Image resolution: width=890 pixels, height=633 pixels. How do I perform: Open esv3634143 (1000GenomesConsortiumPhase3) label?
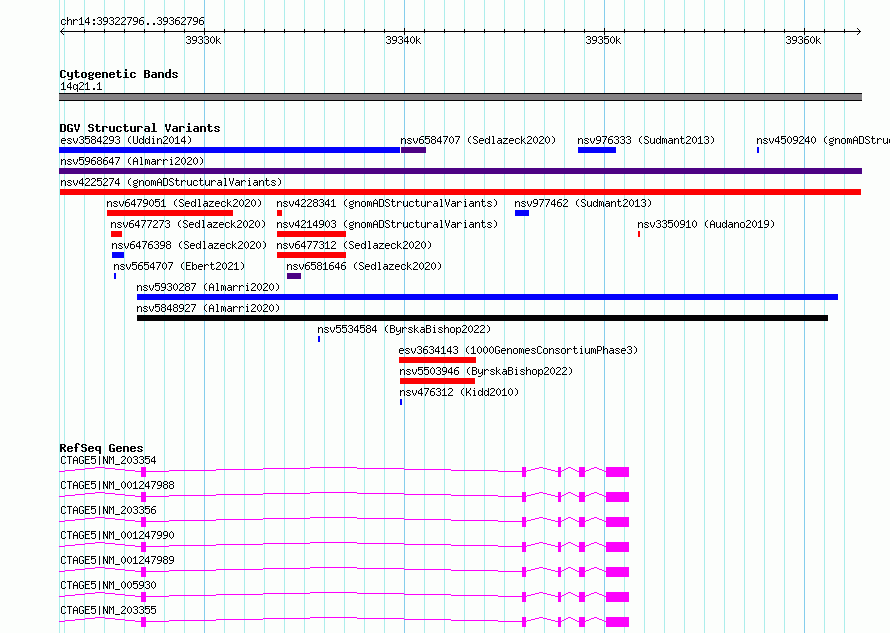pos(518,350)
